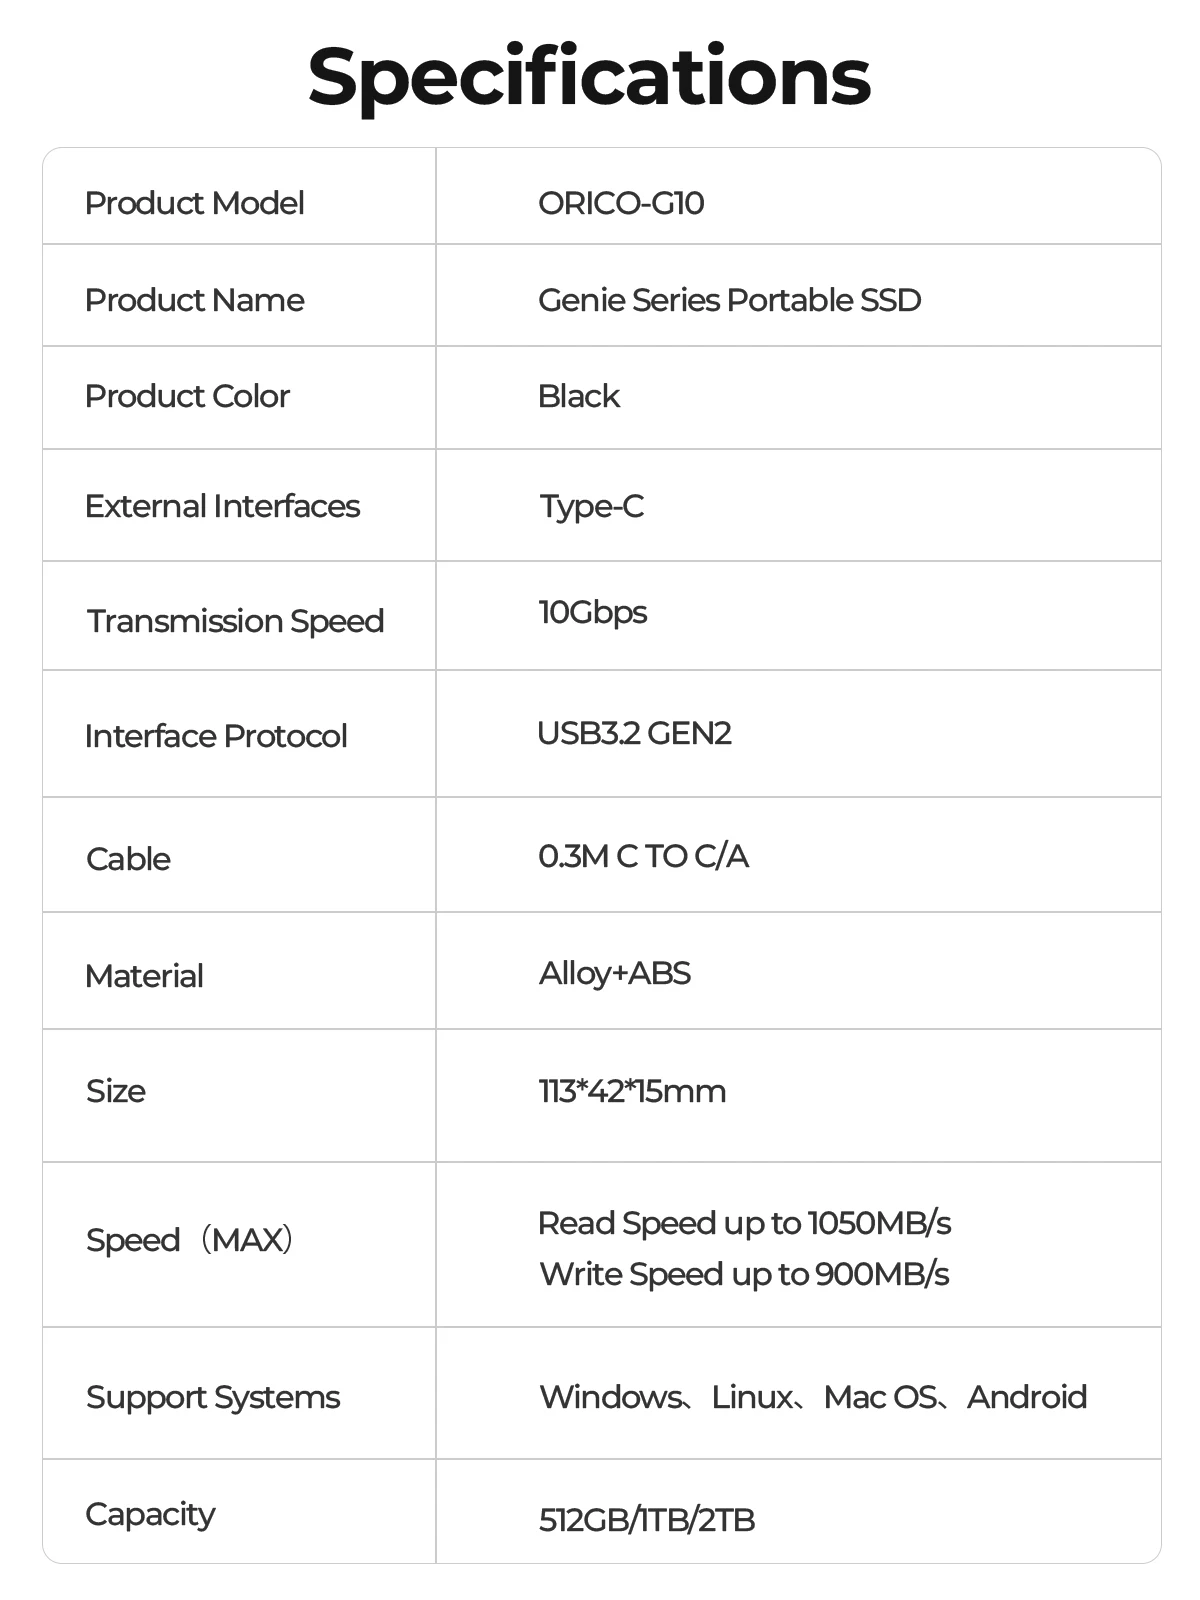
Task: Select the Product Model label
Action: [x=194, y=203]
